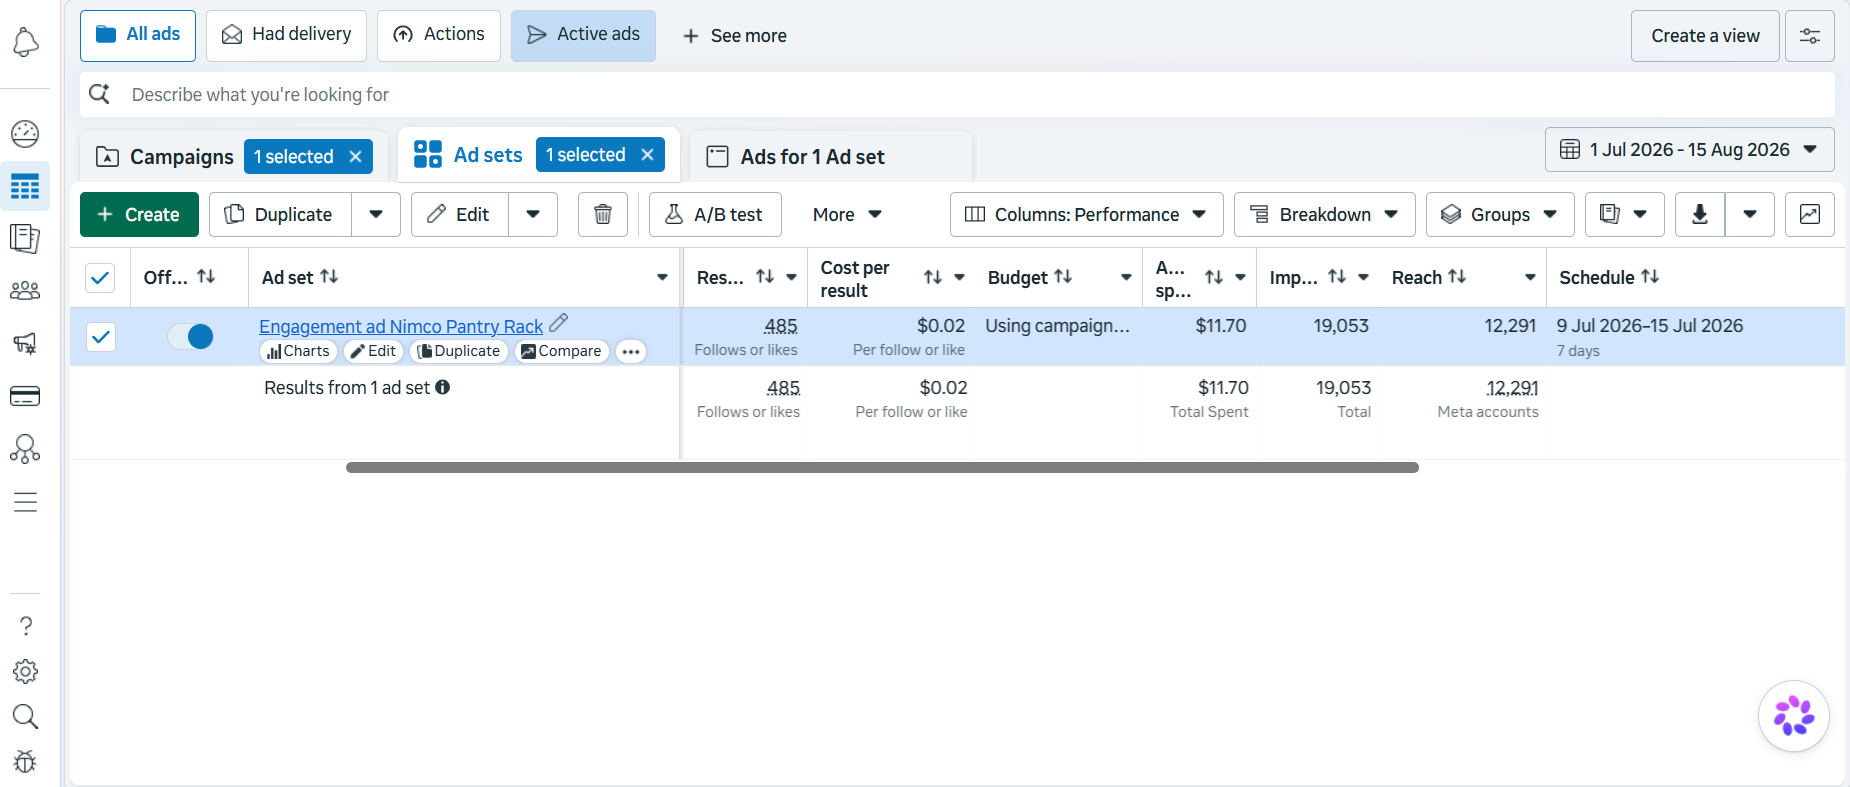Select the All ads view tab
This screenshot has width=1850, height=787.
(x=138, y=35)
